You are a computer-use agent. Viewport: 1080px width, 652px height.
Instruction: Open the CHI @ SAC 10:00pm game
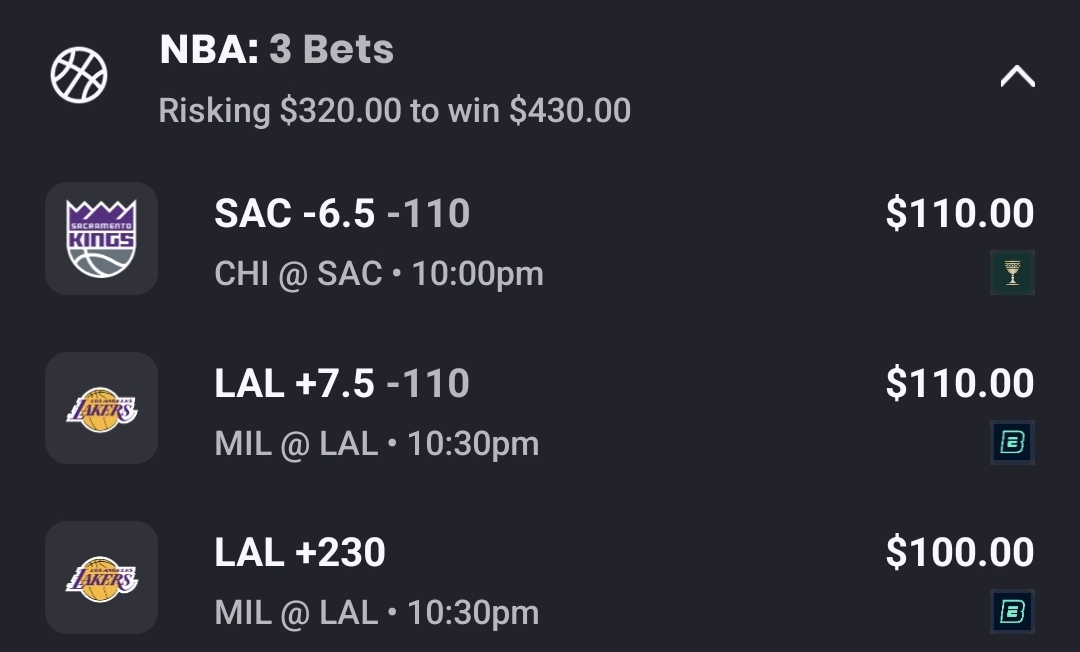click(379, 274)
